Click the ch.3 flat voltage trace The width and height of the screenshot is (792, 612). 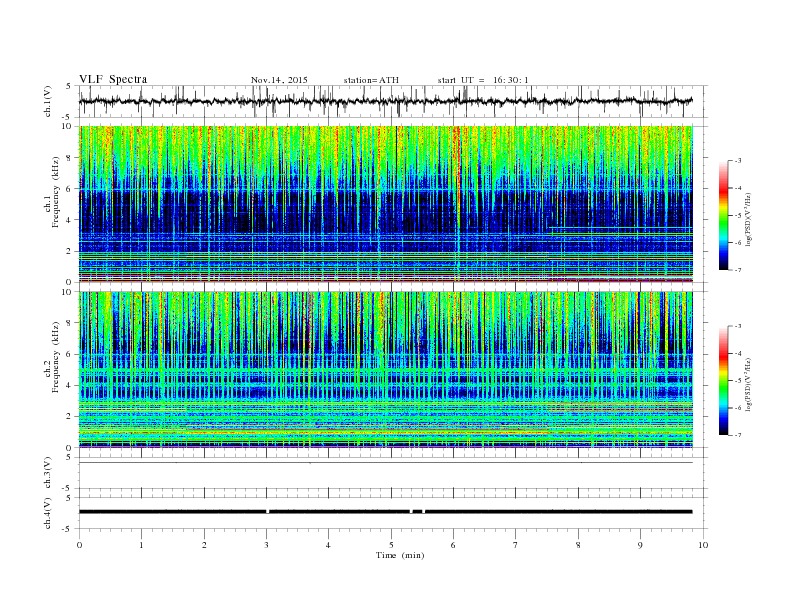pos(386,463)
